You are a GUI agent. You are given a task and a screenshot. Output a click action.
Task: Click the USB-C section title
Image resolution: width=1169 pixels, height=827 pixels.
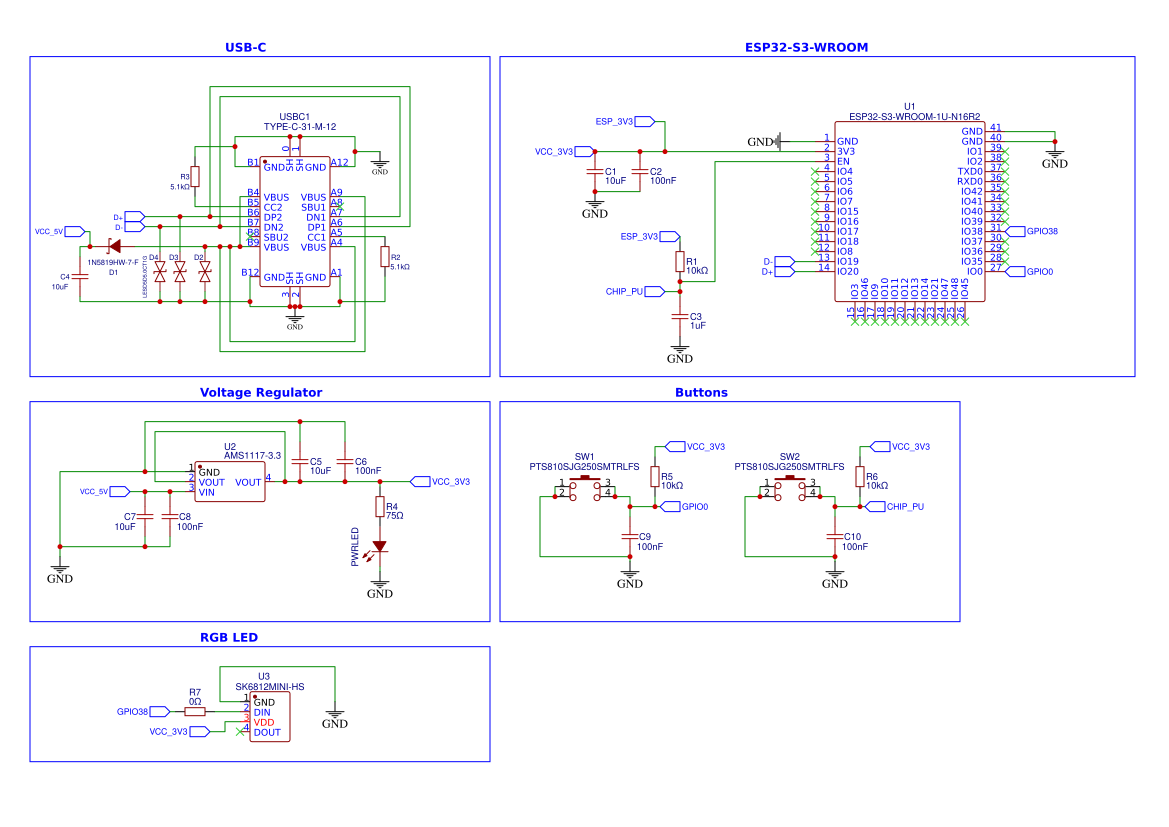click(x=245, y=48)
